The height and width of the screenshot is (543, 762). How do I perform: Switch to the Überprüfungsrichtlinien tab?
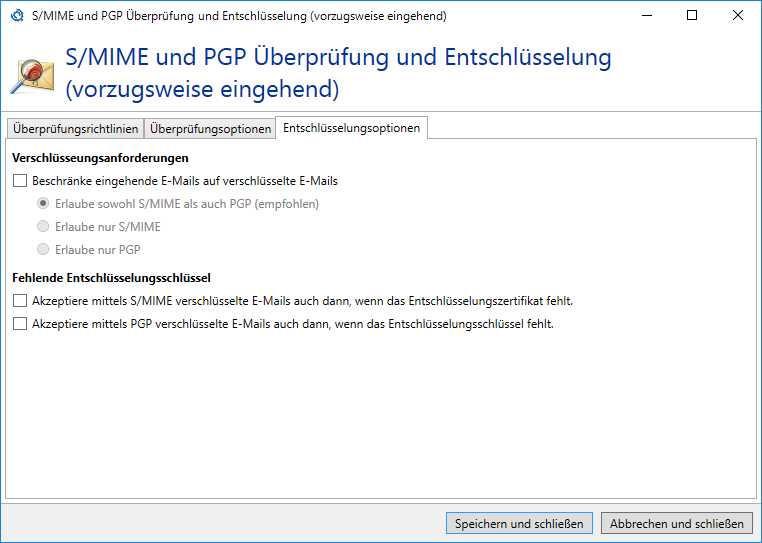(75, 129)
